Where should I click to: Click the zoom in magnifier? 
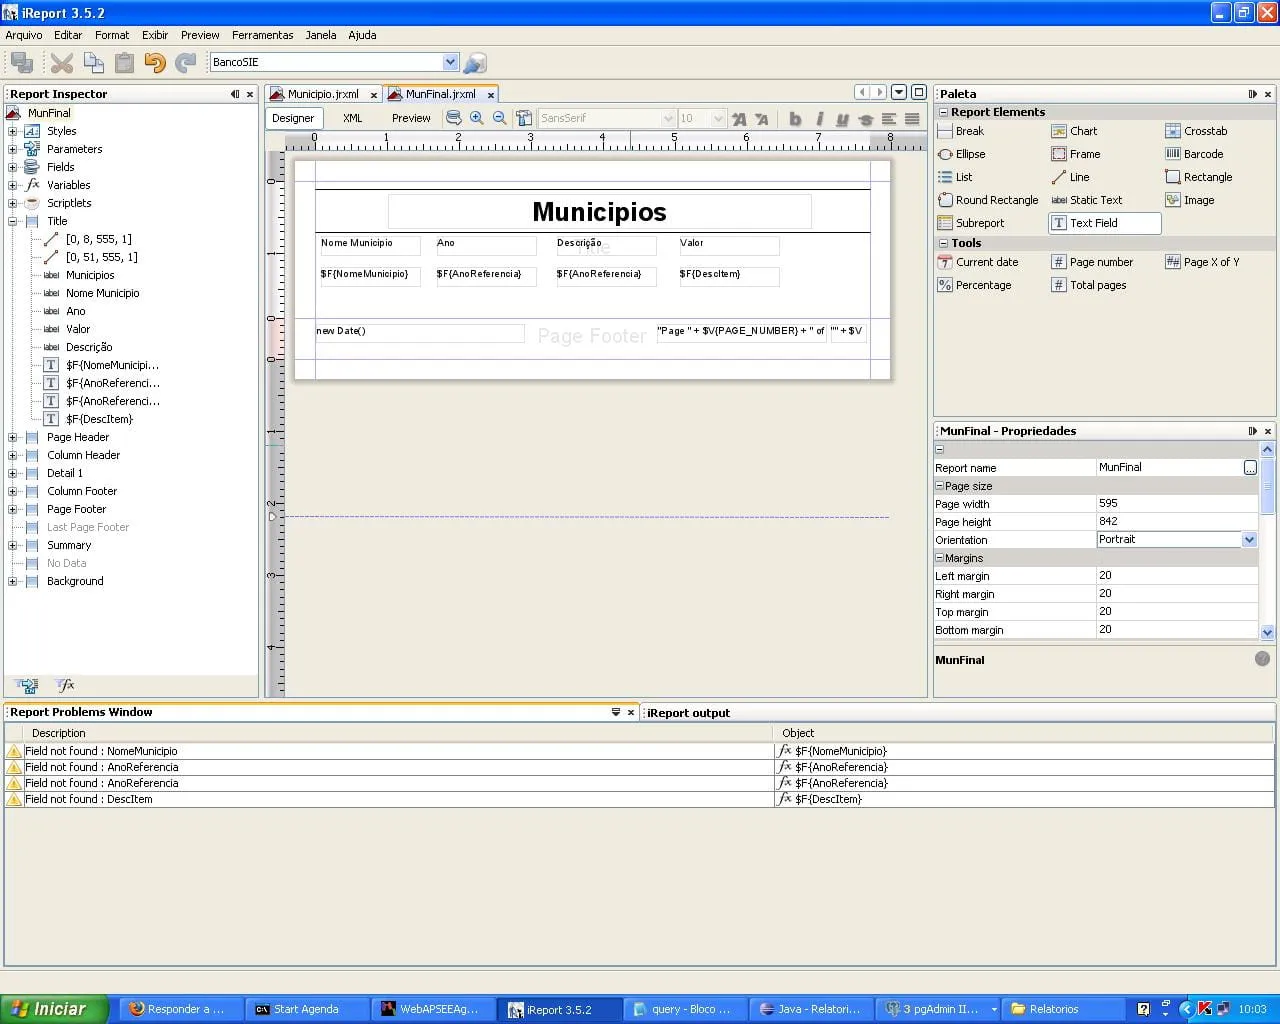pos(477,118)
